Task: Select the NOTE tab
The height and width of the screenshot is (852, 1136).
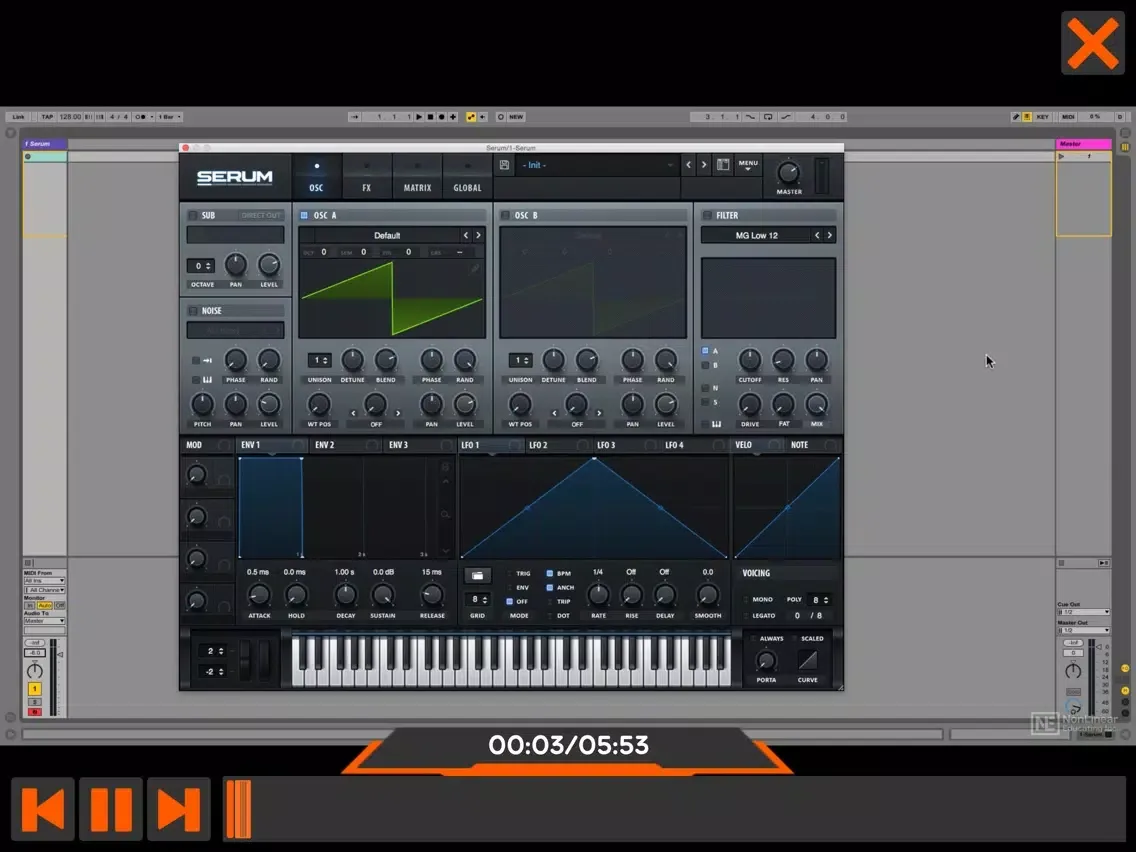Action: click(799, 445)
